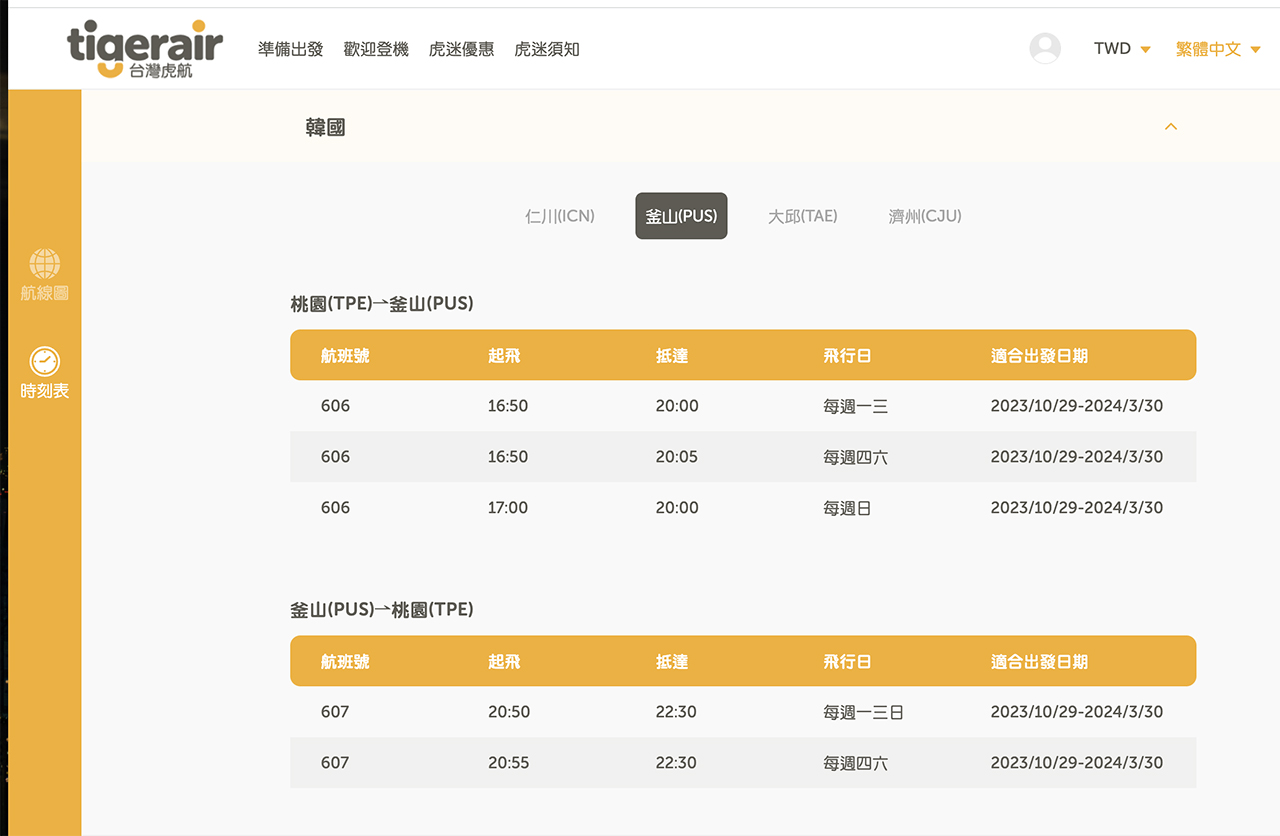1280x836 pixels.
Task: Click the tigerair logo
Action: [x=145, y=48]
